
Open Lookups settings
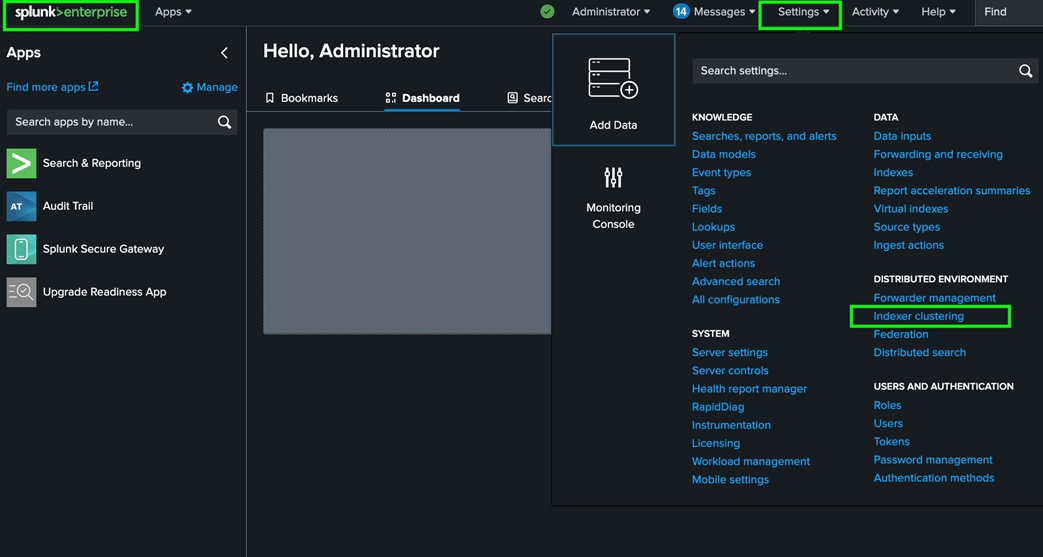[x=713, y=227]
